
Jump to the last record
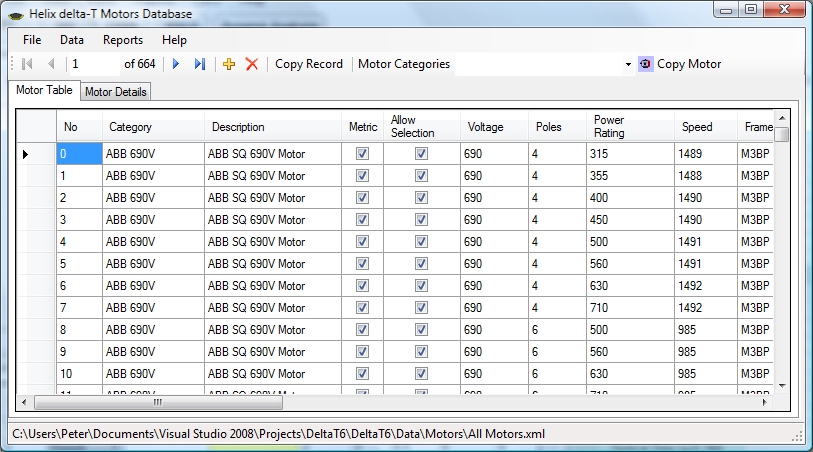[200, 64]
